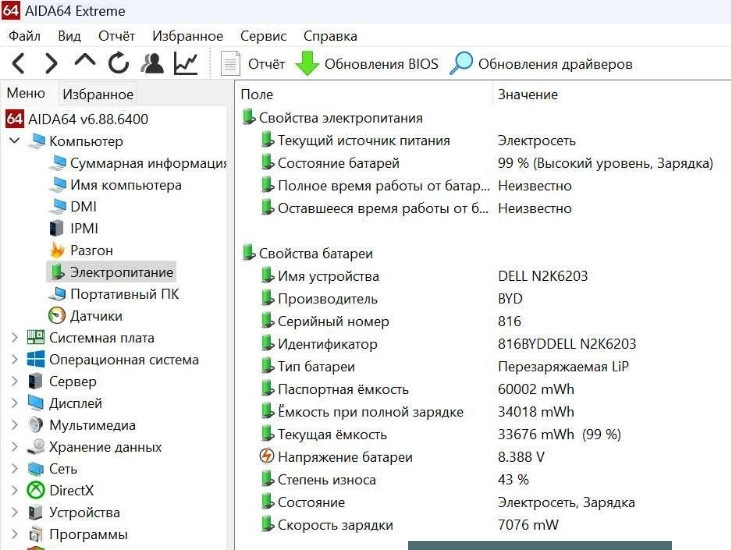
Task: Click the Системная плата motherboard icon
Action: (36, 338)
